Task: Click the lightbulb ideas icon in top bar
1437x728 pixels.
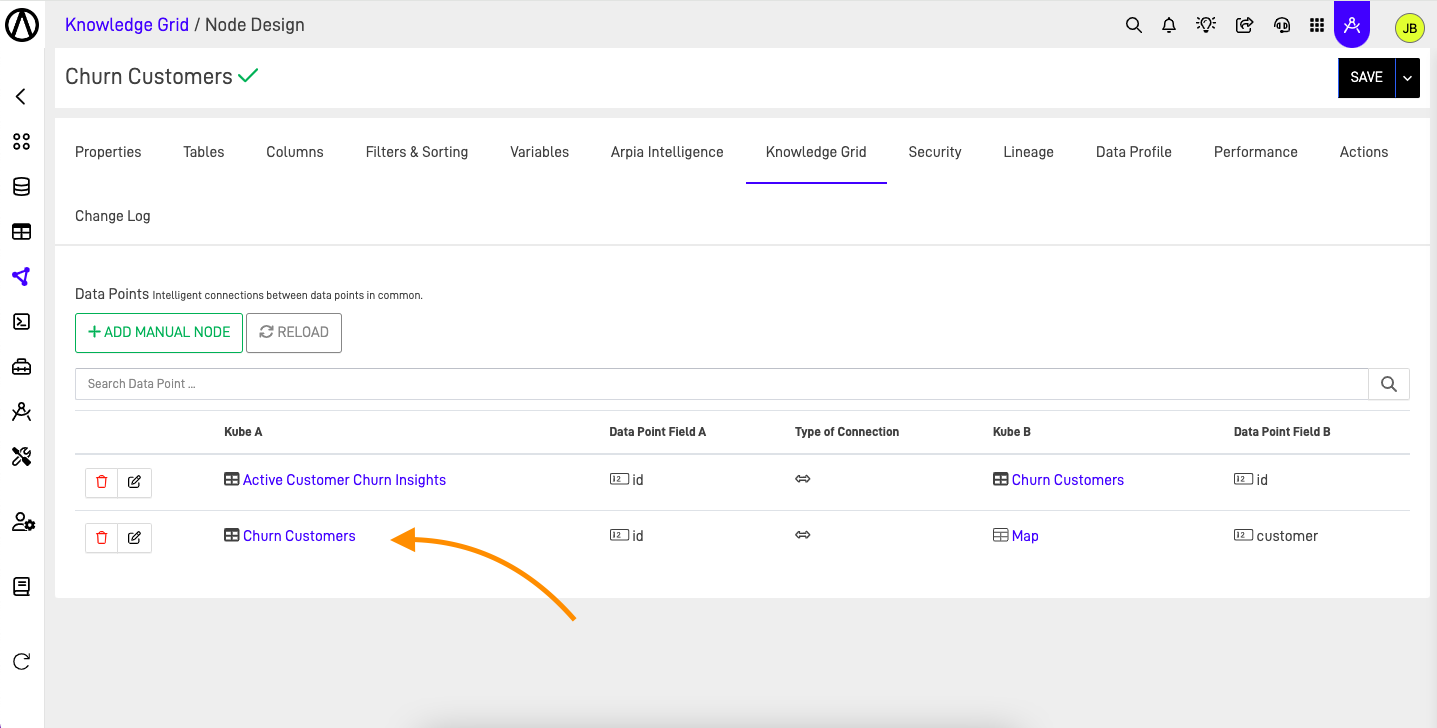Action: [1206, 25]
